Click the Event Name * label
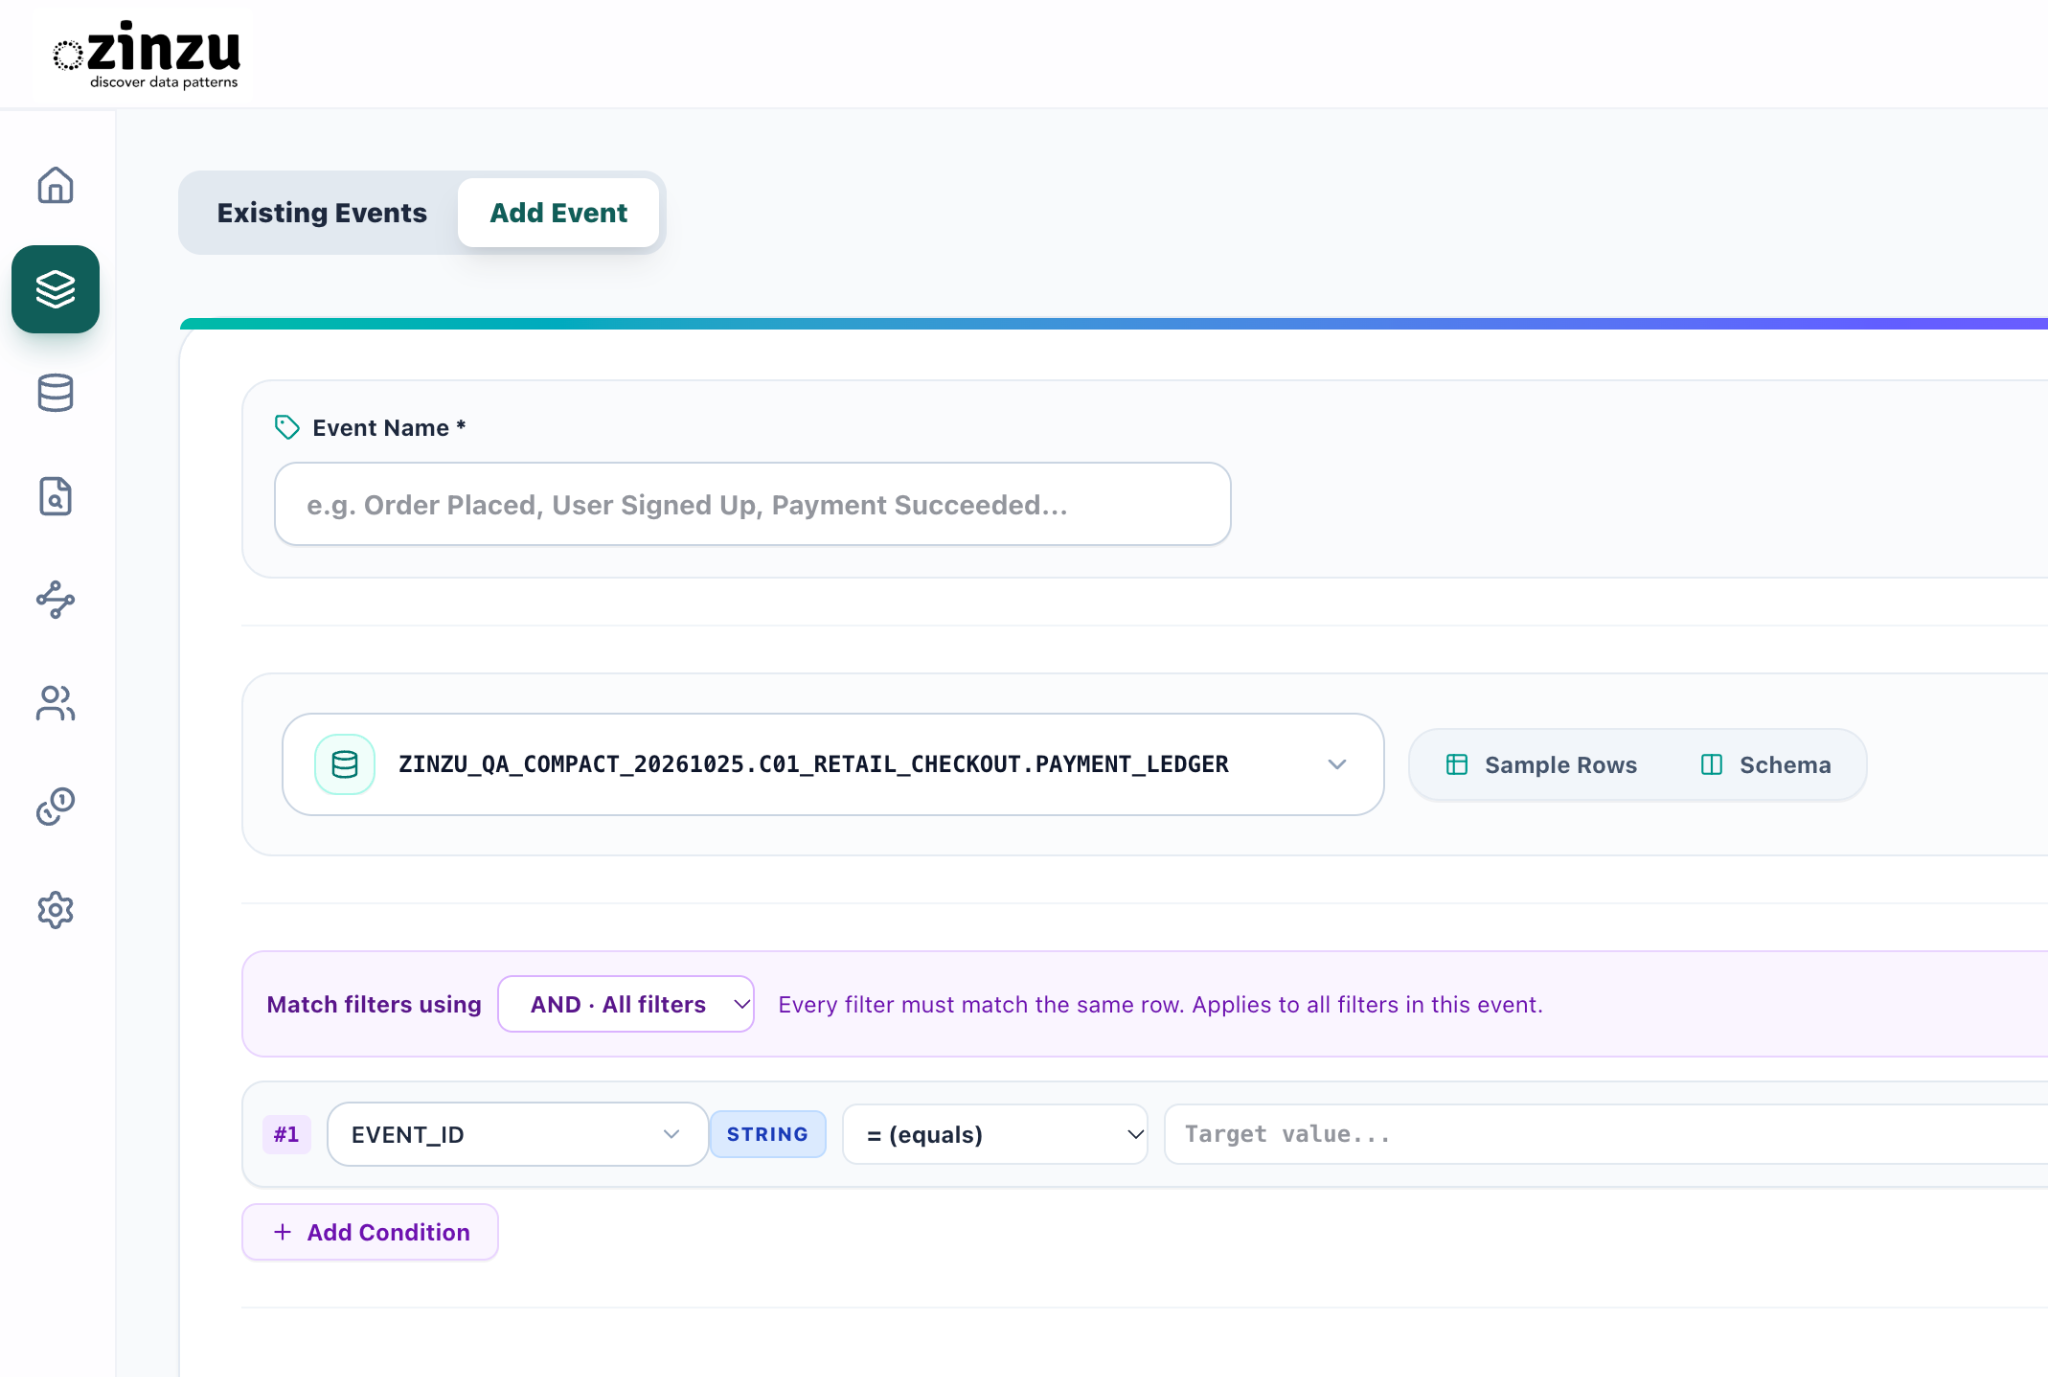The height and width of the screenshot is (1377, 2048). 389,428
